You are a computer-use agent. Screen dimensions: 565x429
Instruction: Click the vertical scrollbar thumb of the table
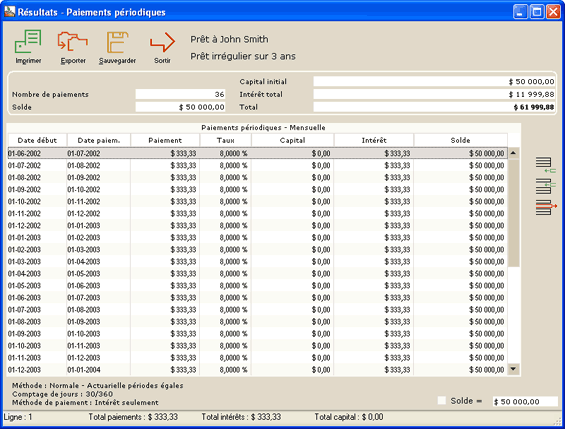(x=513, y=213)
